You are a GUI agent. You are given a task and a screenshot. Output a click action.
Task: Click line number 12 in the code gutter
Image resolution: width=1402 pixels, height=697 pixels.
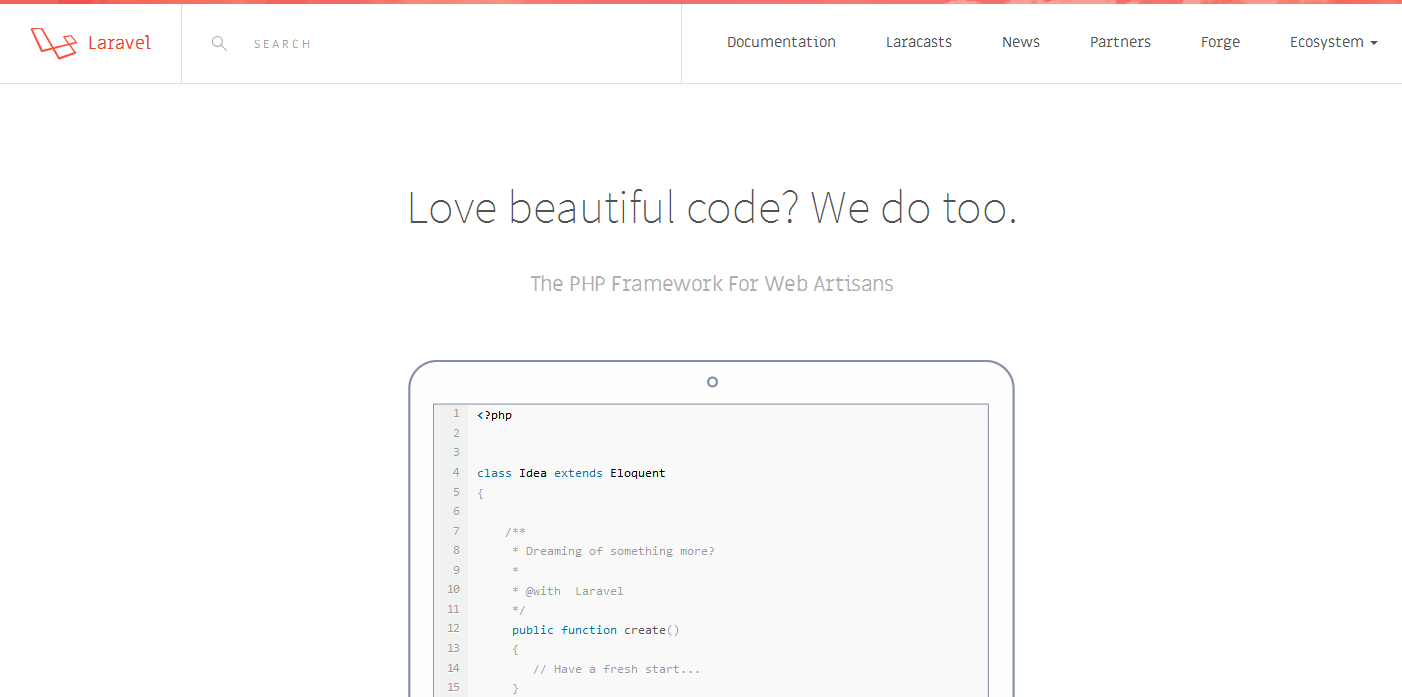point(453,628)
